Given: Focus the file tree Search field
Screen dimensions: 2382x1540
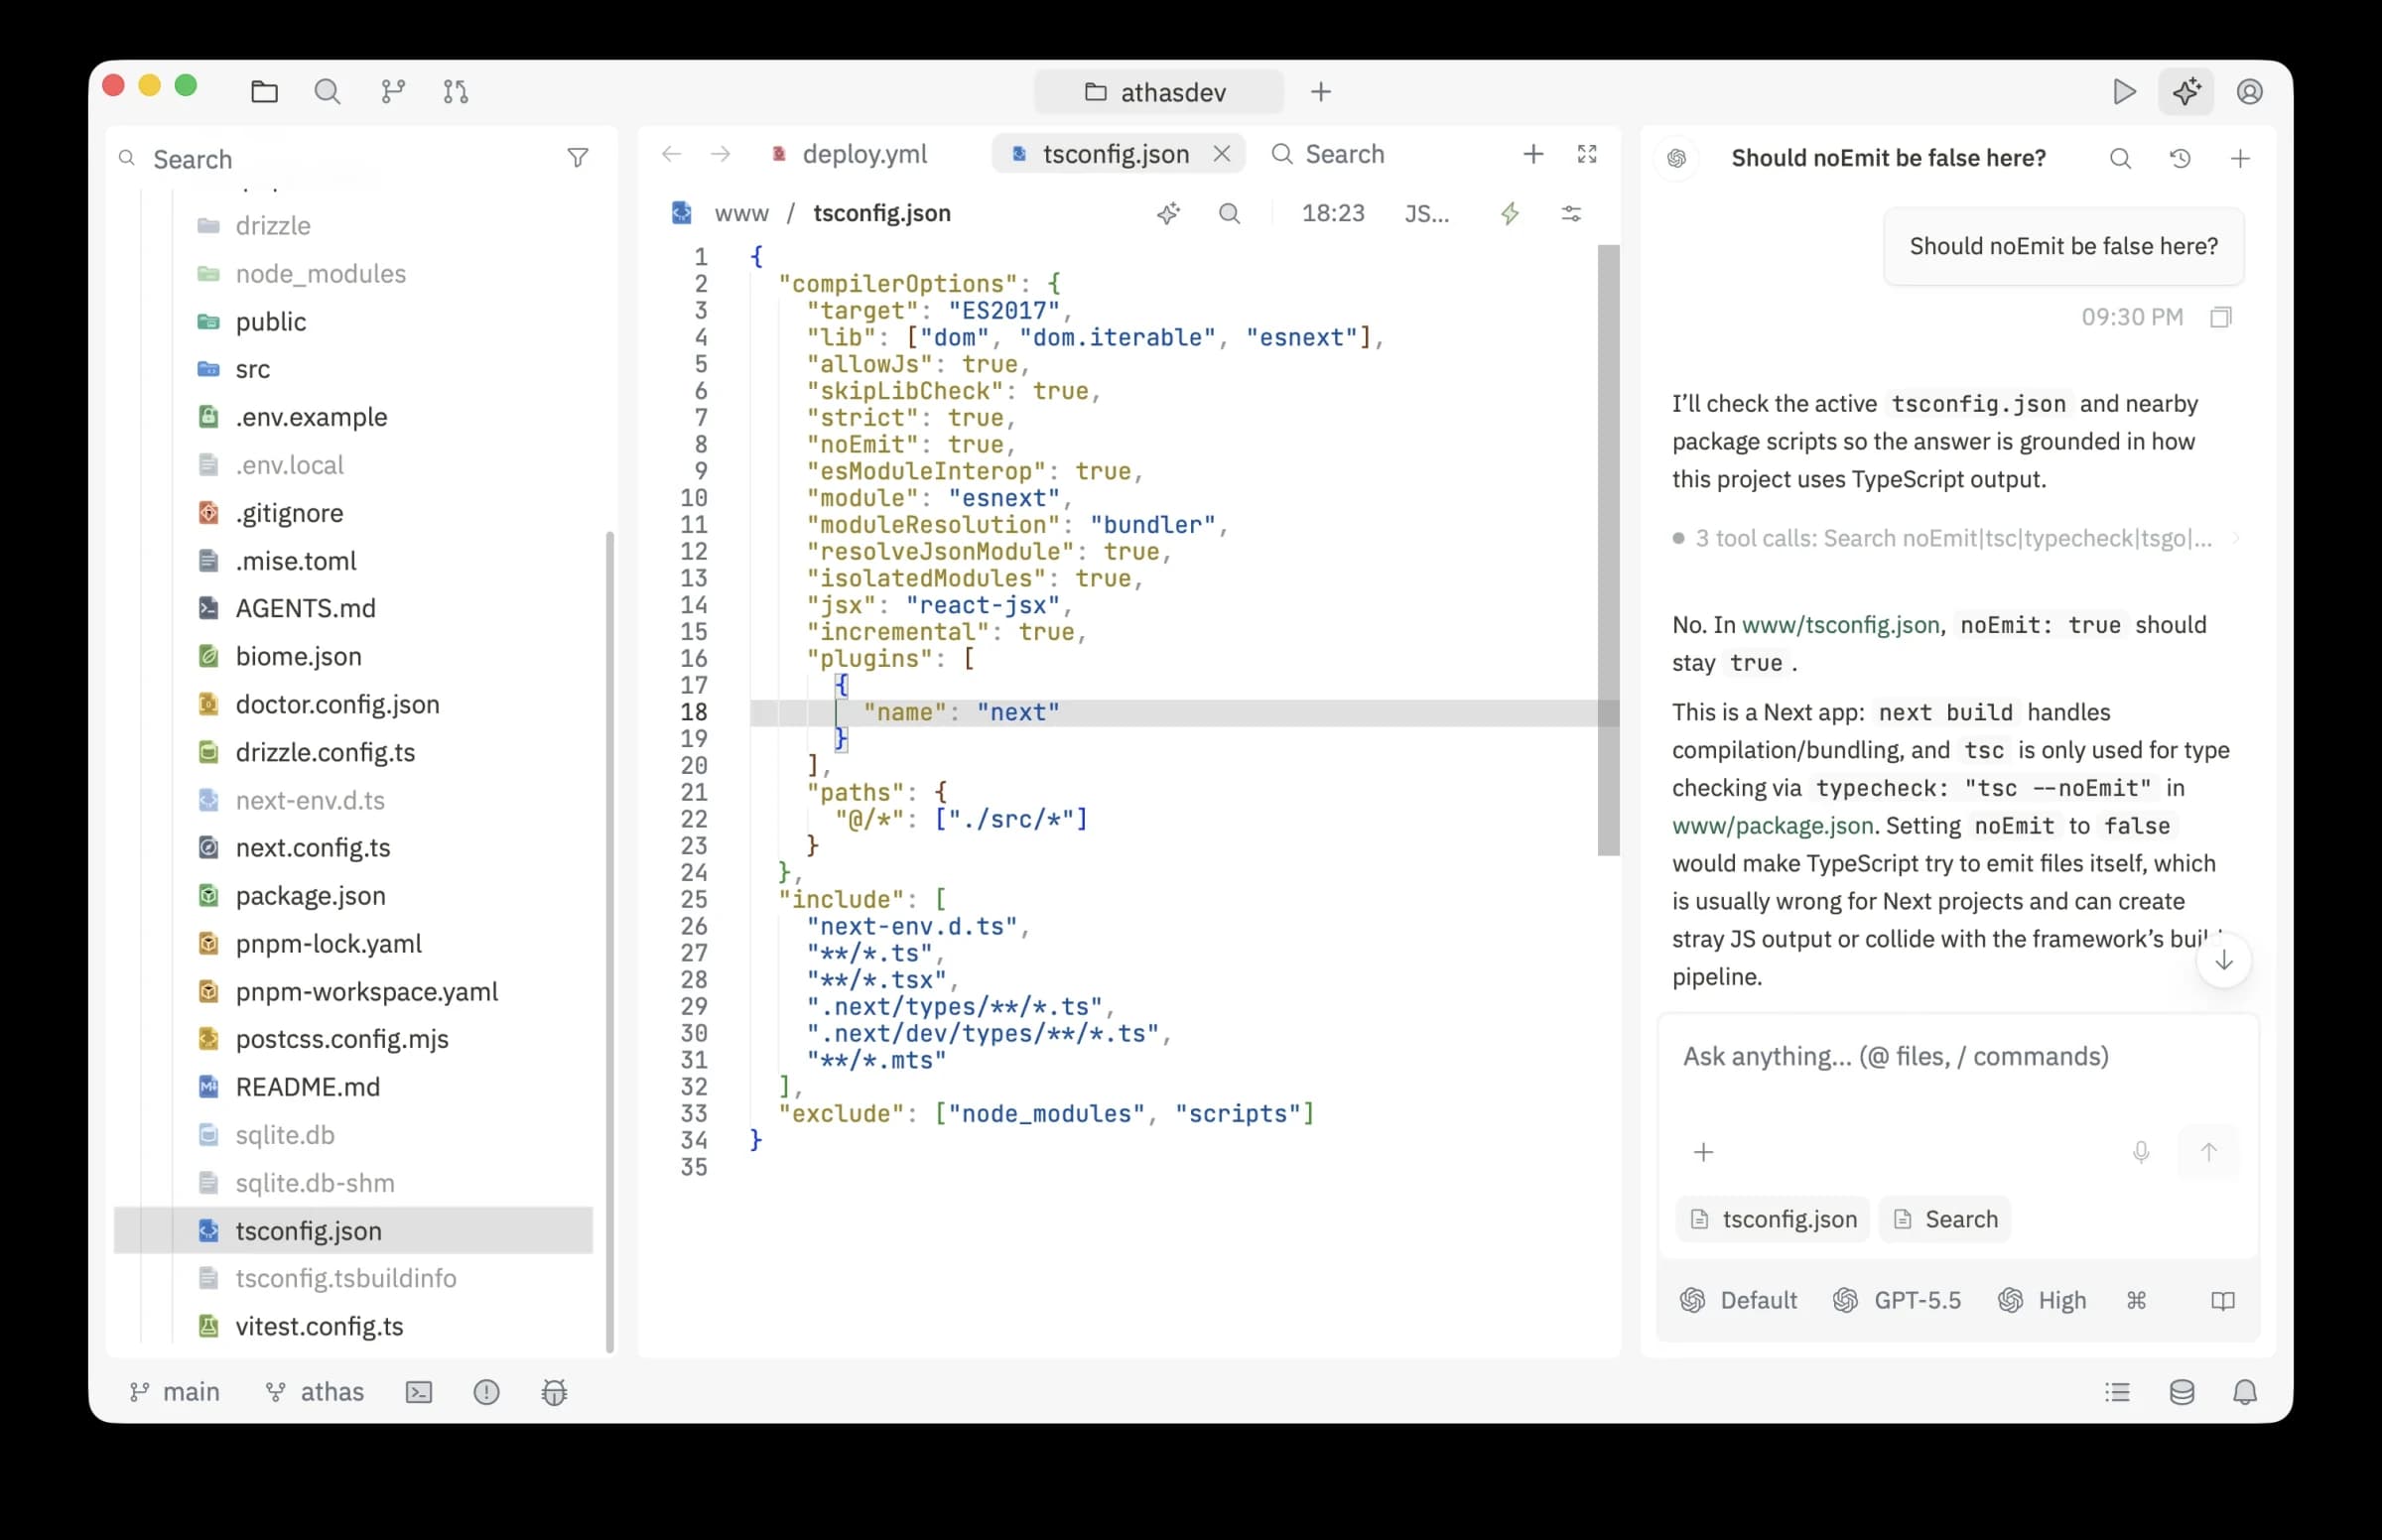Looking at the screenshot, I should pyautogui.click(x=340, y=159).
